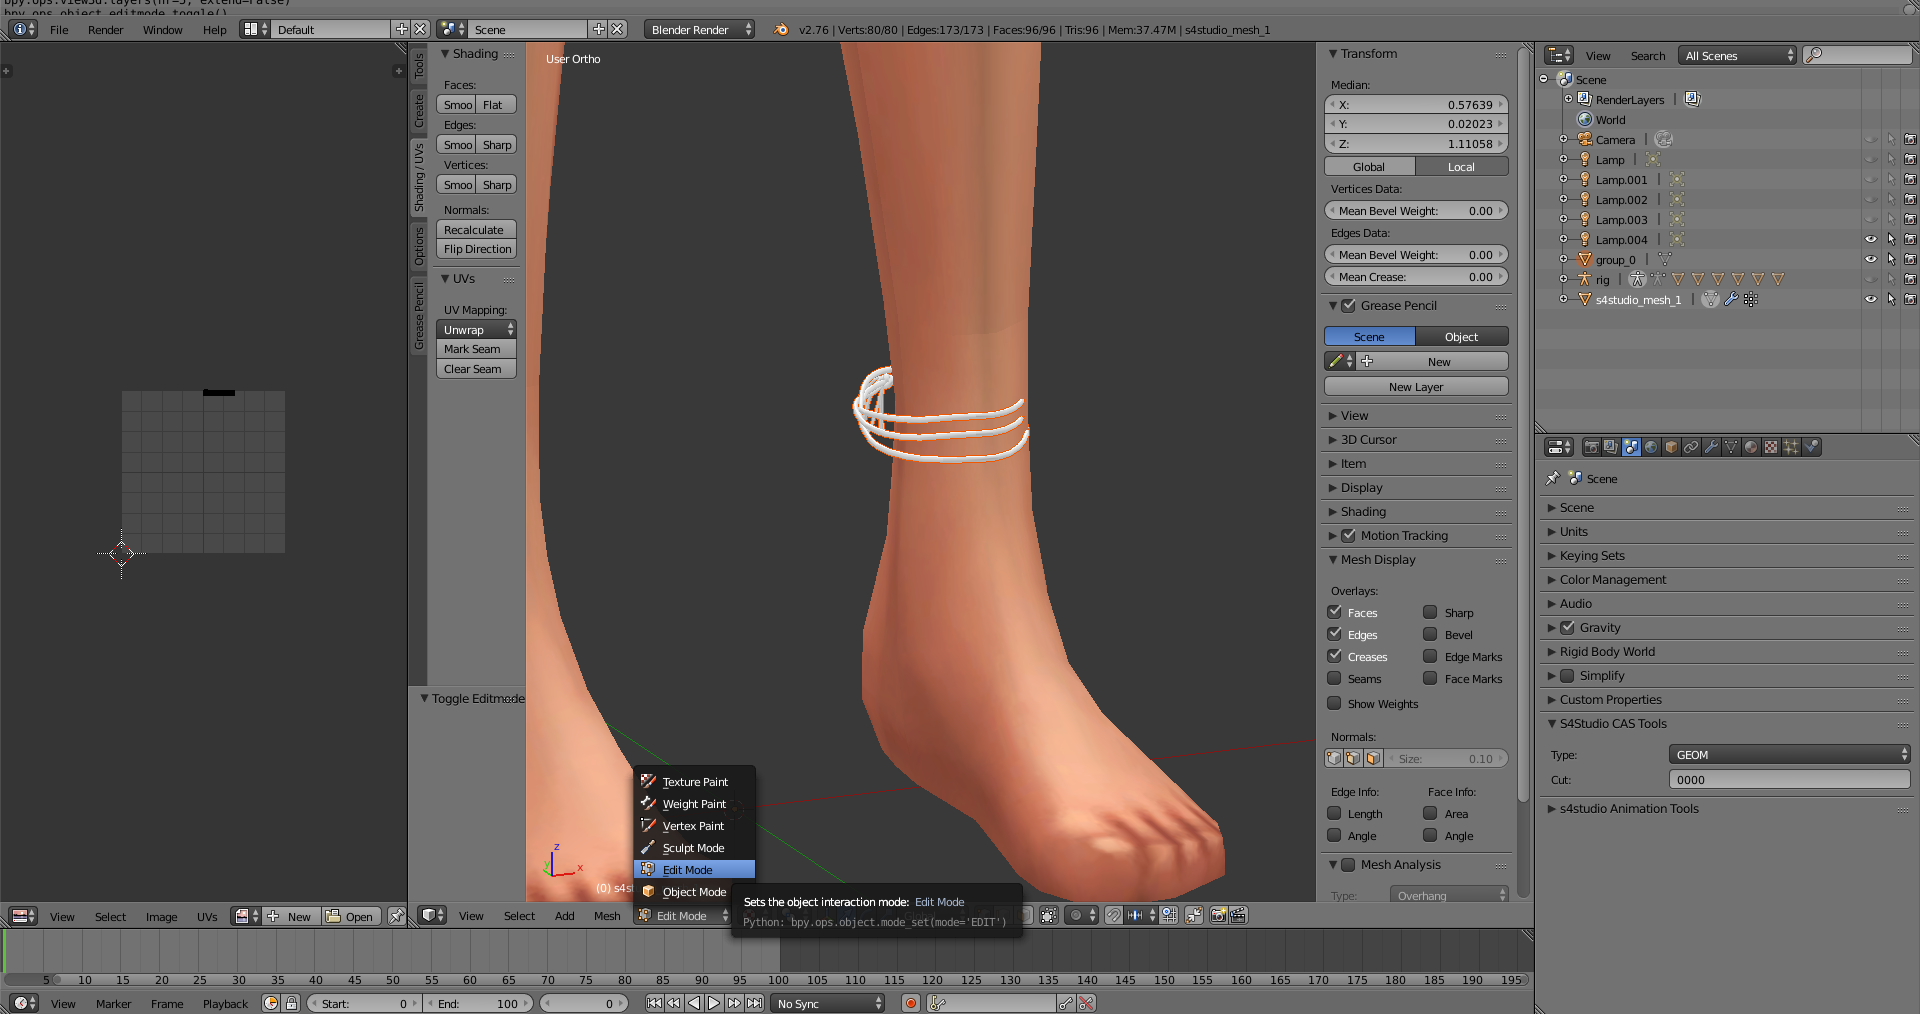Choose Texture Paint from the mode menu
This screenshot has width=1920, height=1014.
694,782
